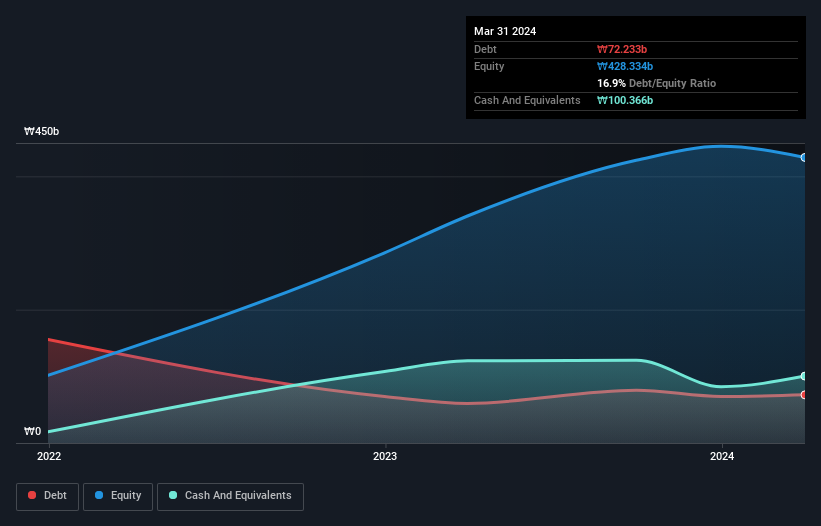Click the 16.9% Debt/Equity Ratio text
The image size is (821, 526).
[x=657, y=83]
